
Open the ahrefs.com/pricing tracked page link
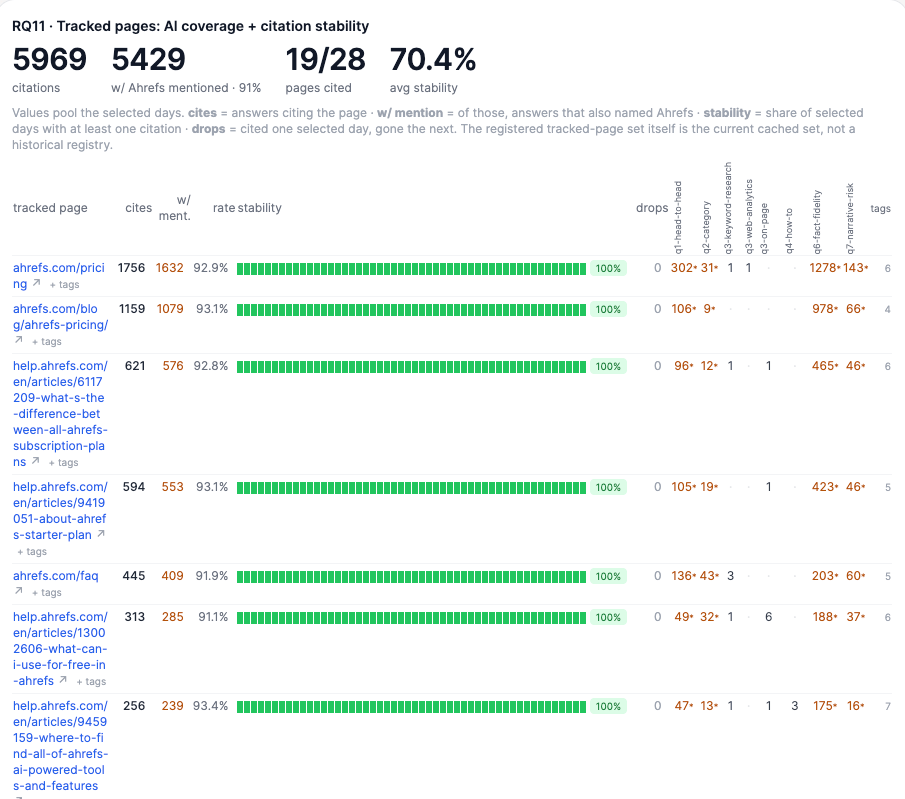(59, 276)
